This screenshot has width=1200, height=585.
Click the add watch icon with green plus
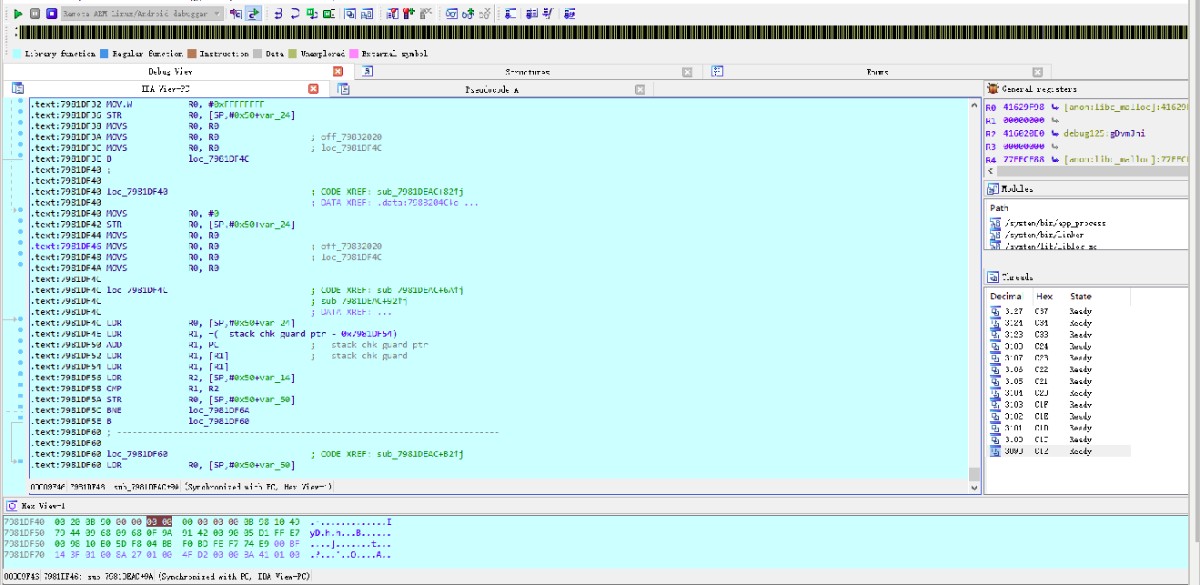(468, 14)
